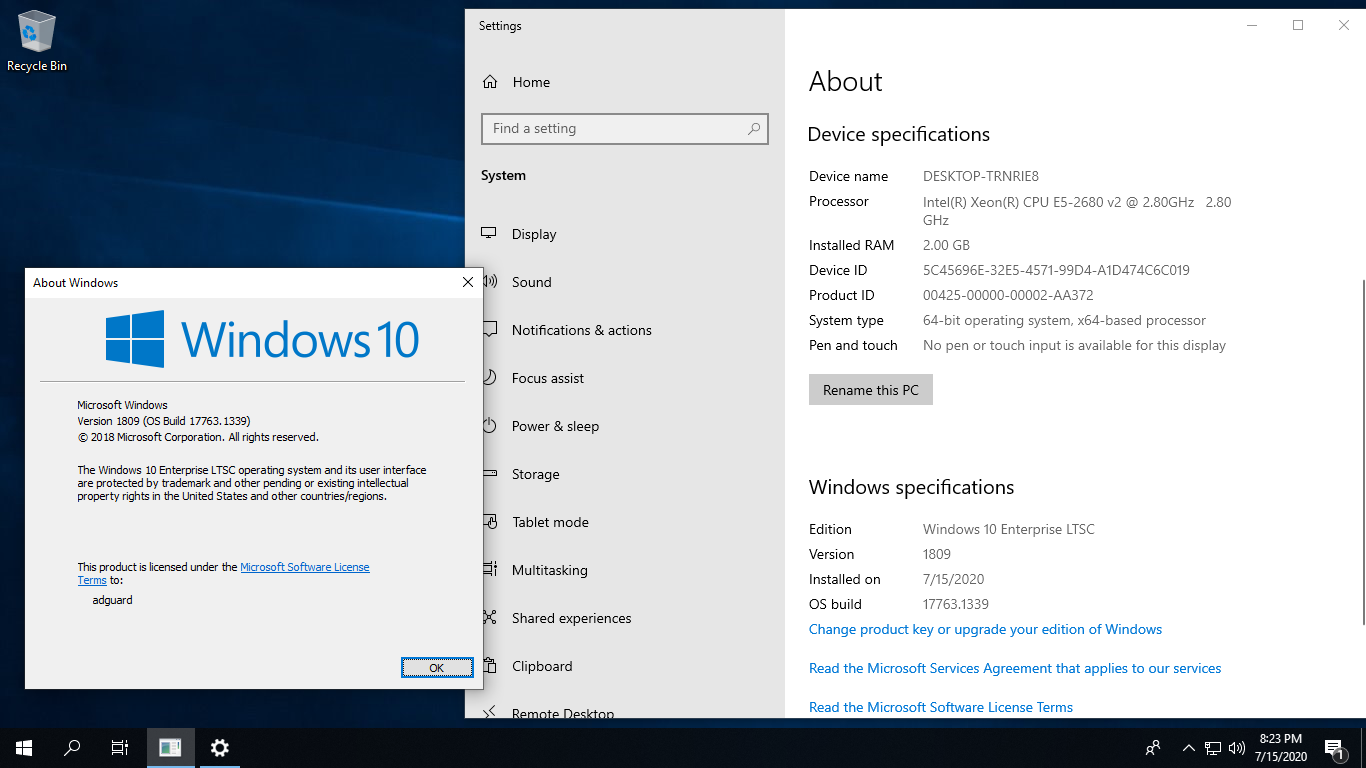
Task: Open the volume speaker icon in tray
Action: 1237,747
